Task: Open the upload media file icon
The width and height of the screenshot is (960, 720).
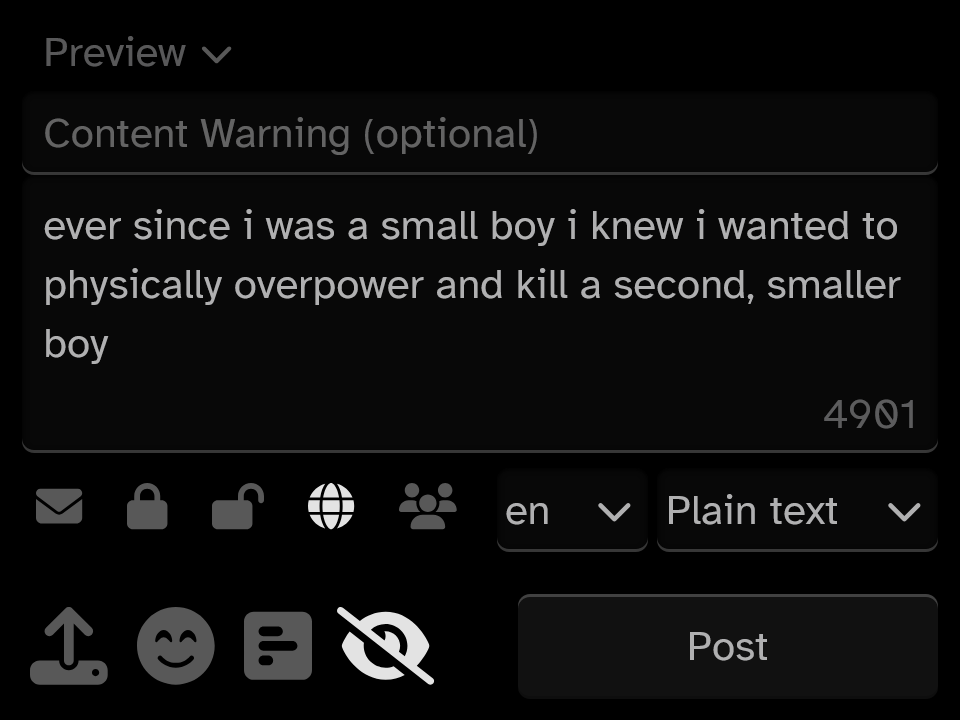Action: tap(69, 646)
